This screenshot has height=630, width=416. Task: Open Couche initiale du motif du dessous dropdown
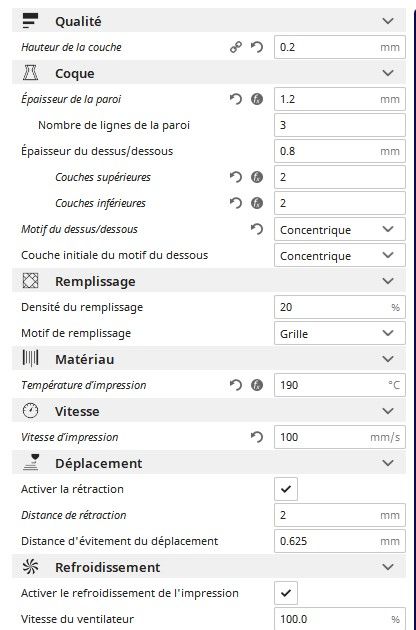[x=340, y=256]
